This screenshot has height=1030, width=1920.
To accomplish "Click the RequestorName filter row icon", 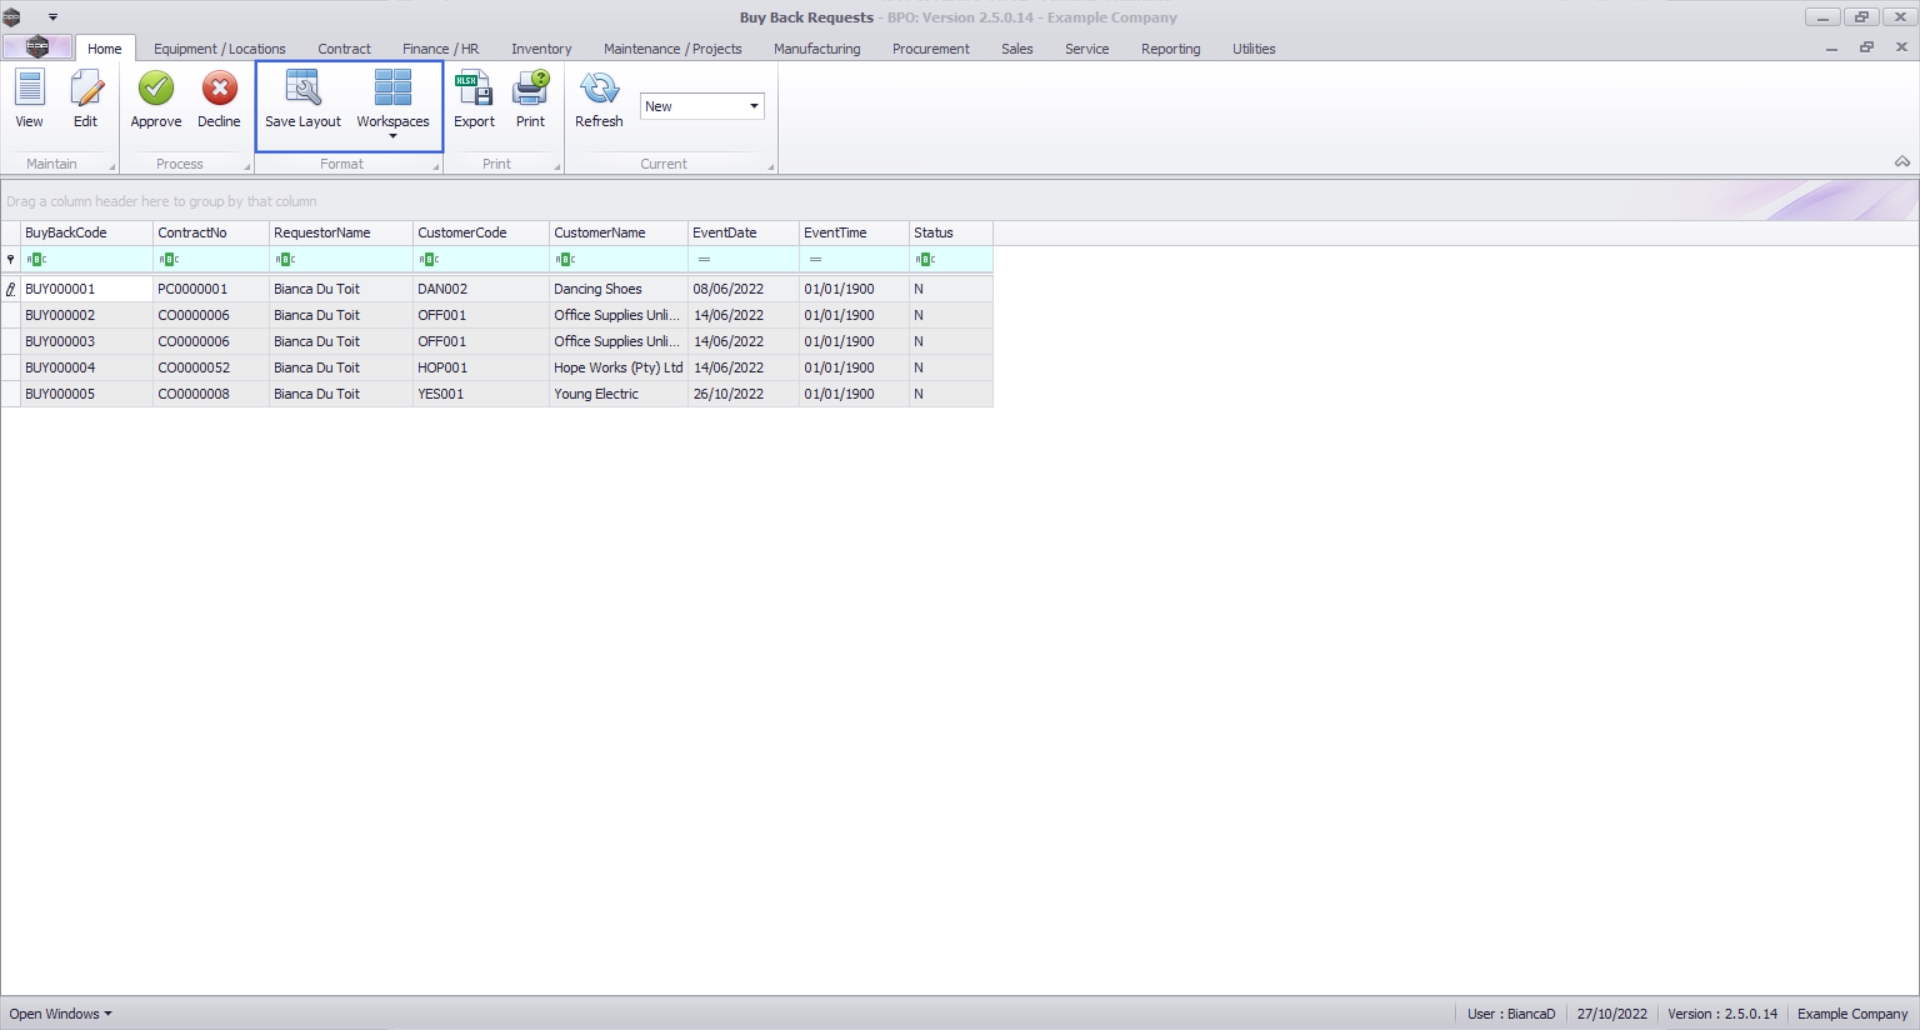I will pos(285,259).
